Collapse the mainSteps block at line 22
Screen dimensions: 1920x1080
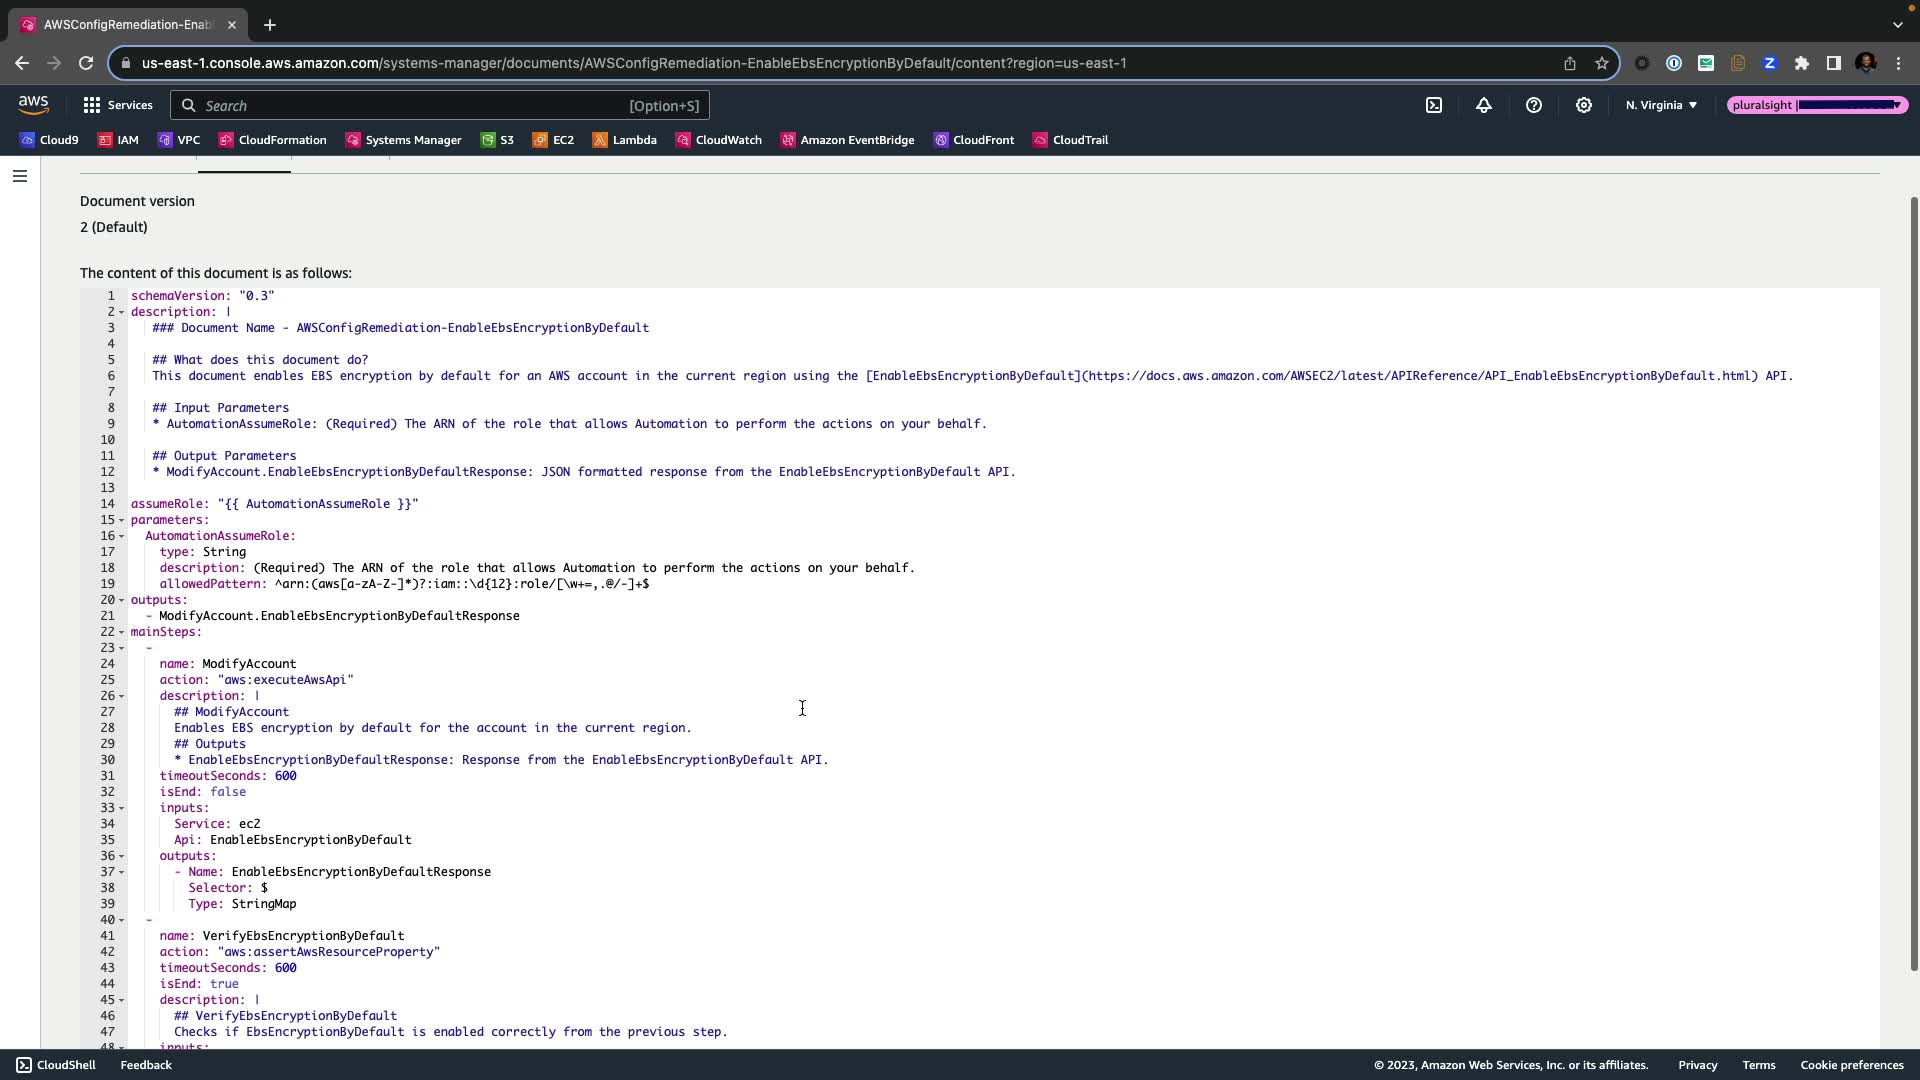pos(122,632)
